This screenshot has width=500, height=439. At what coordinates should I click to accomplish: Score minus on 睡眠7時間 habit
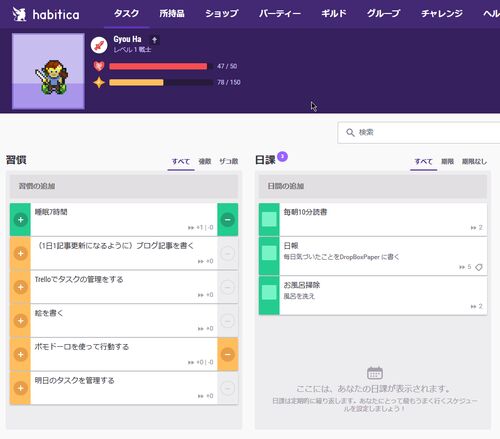[x=228, y=220]
